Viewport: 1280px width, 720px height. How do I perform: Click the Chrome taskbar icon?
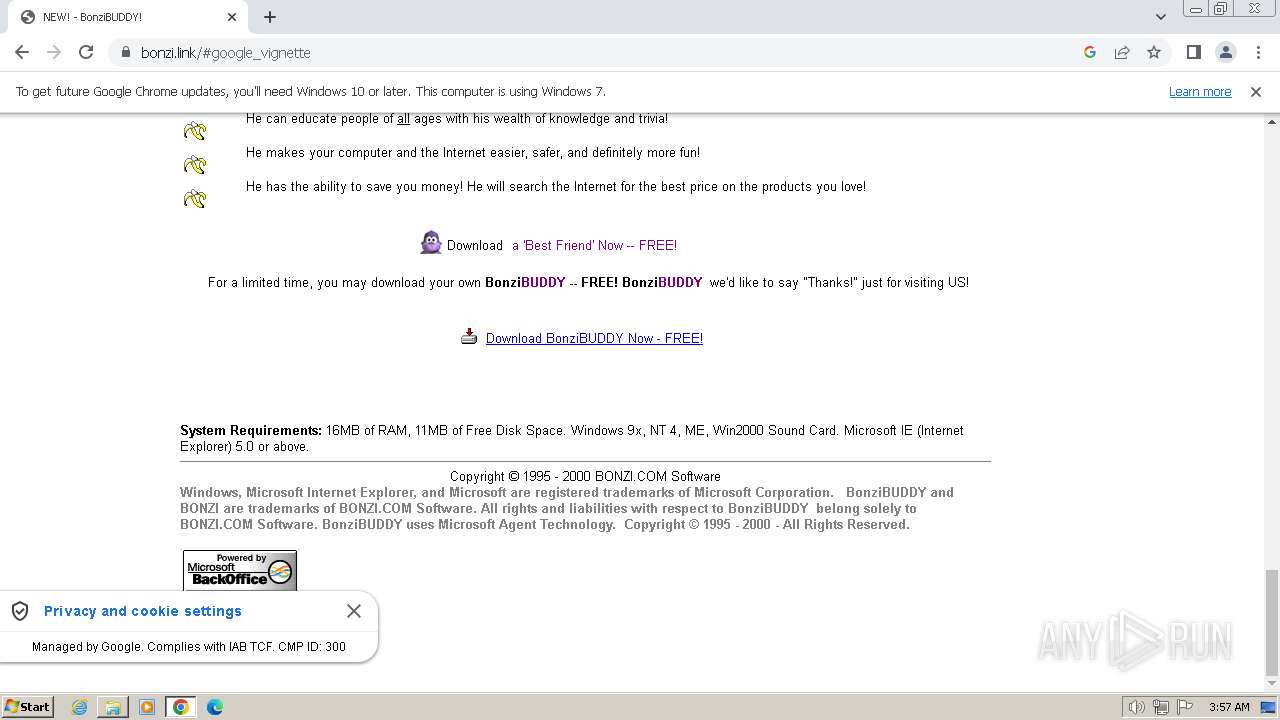click(x=181, y=707)
